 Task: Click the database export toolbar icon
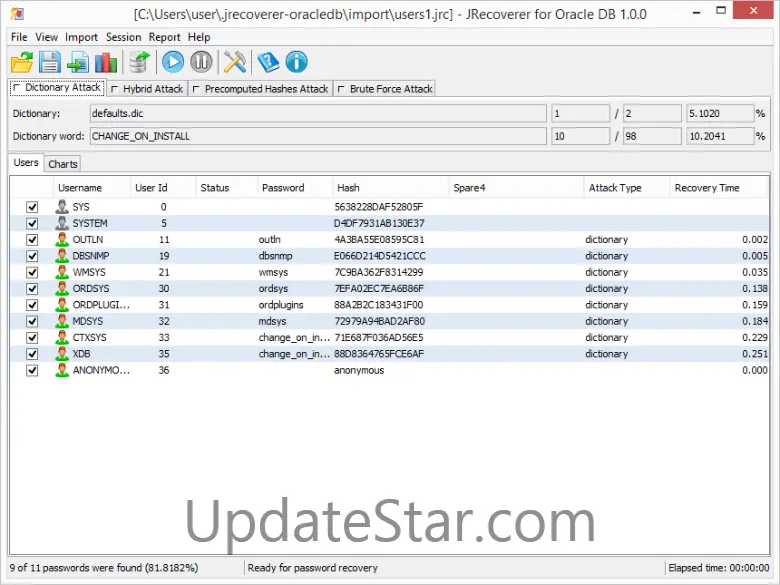tap(140, 62)
